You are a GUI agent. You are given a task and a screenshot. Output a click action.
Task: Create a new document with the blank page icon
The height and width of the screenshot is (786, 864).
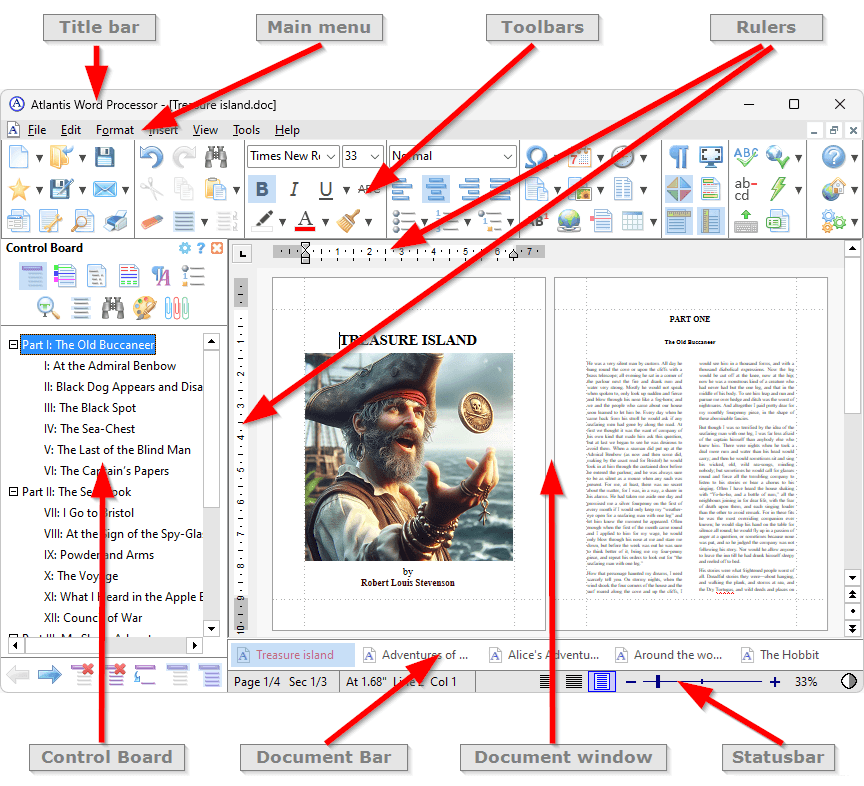[19, 157]
